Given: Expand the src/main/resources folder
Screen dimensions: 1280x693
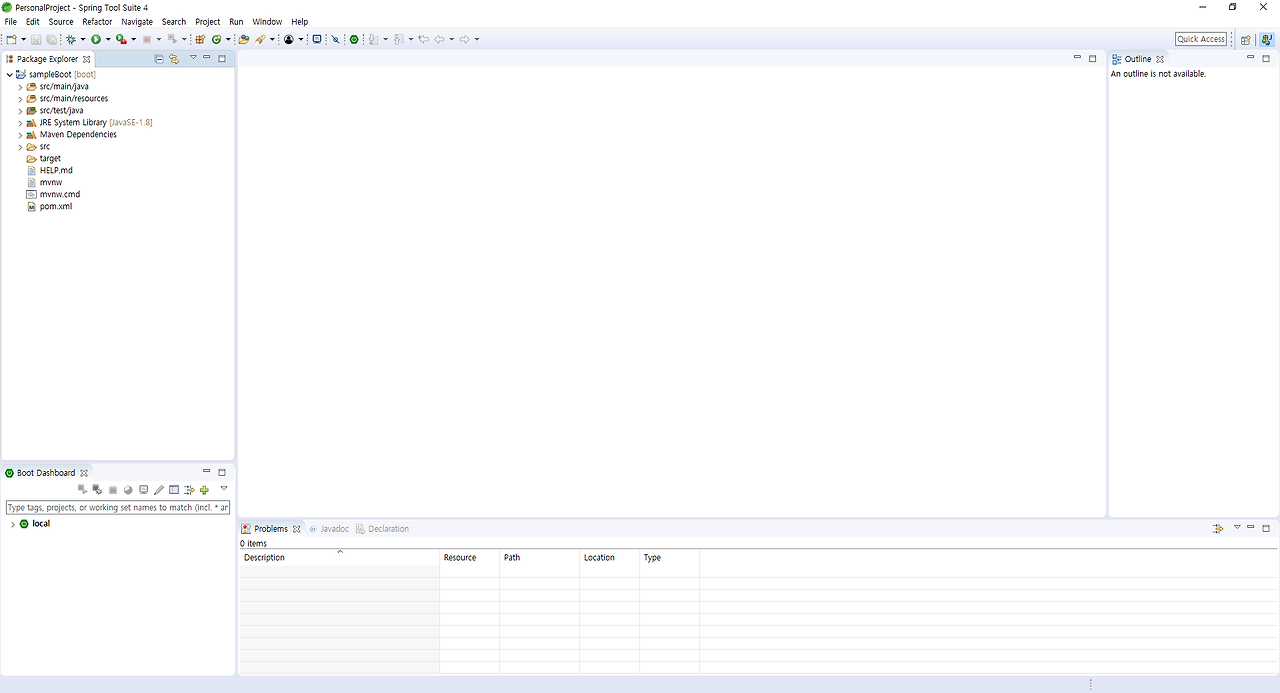Looking at the screenshot, I should pyautogui.click(x=20, y=99).
